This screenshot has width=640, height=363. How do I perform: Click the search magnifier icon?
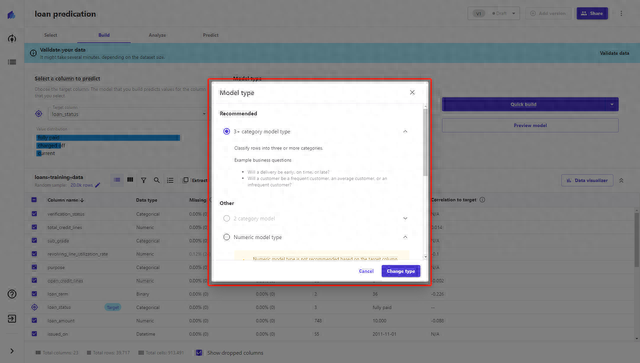point(157,180)
